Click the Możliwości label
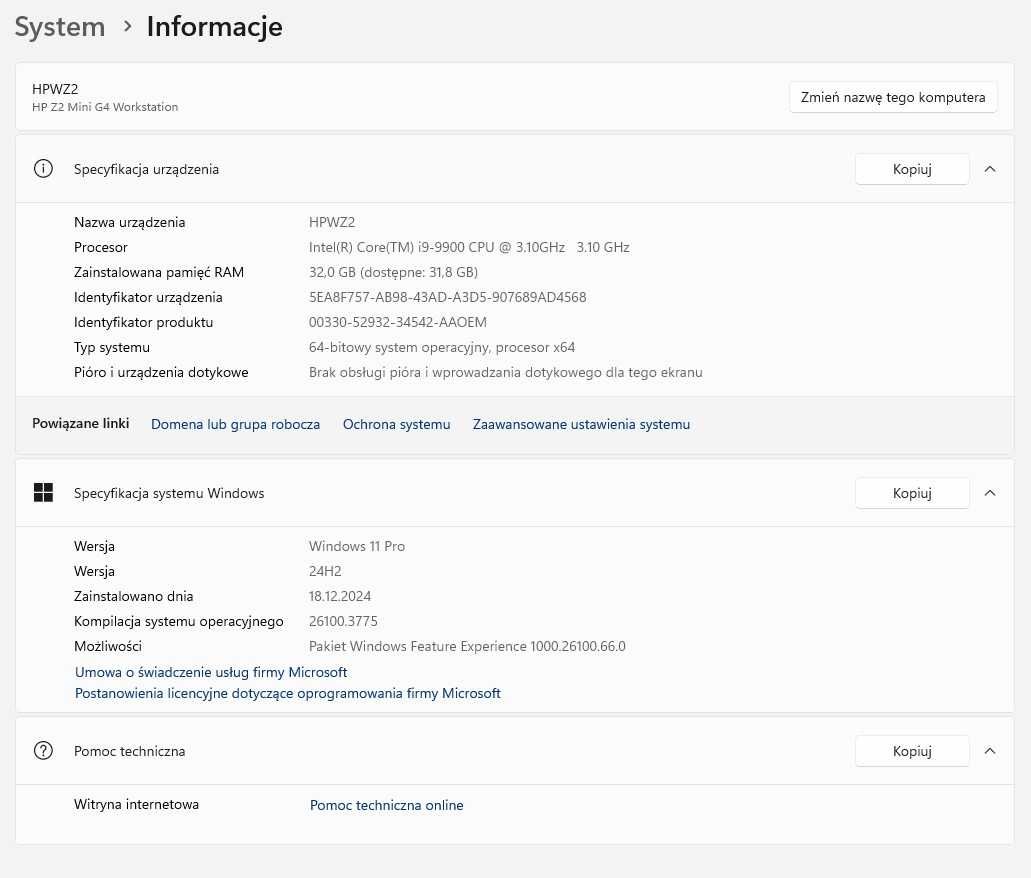The image size is (1031, 878). (x=108, y=646)
